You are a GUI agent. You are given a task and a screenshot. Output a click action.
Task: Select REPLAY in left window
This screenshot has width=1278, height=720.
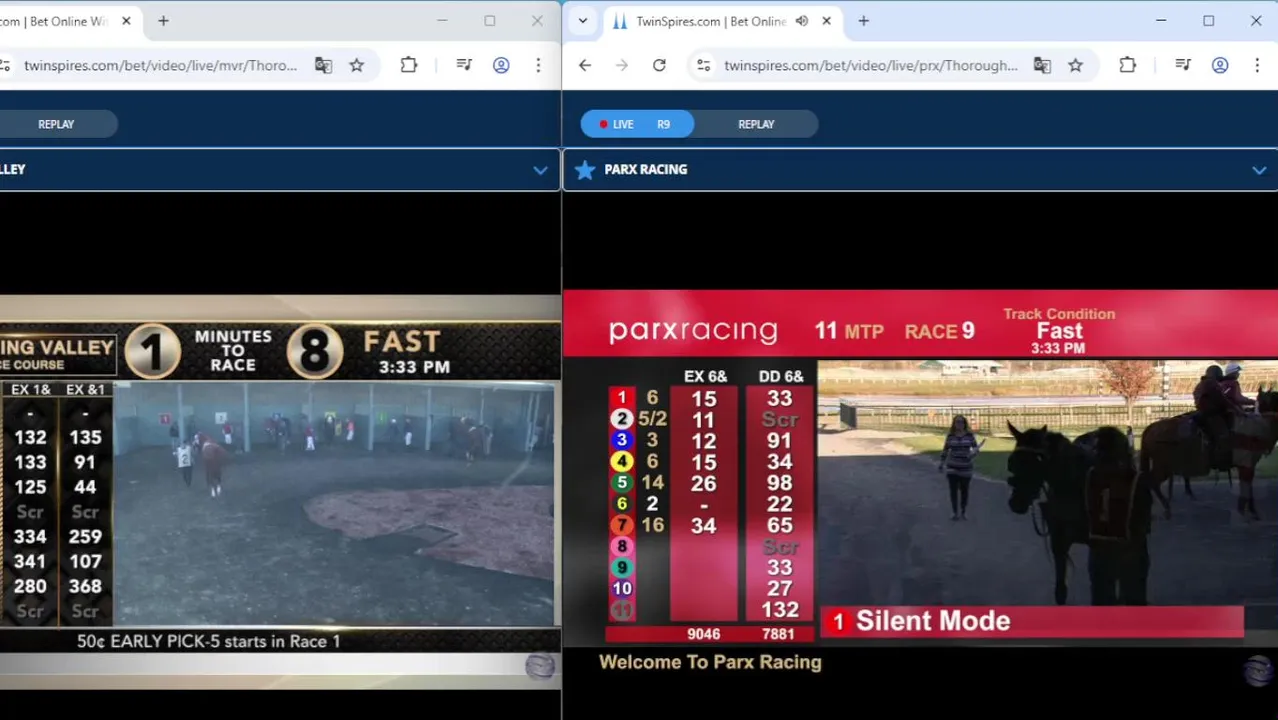56,124
